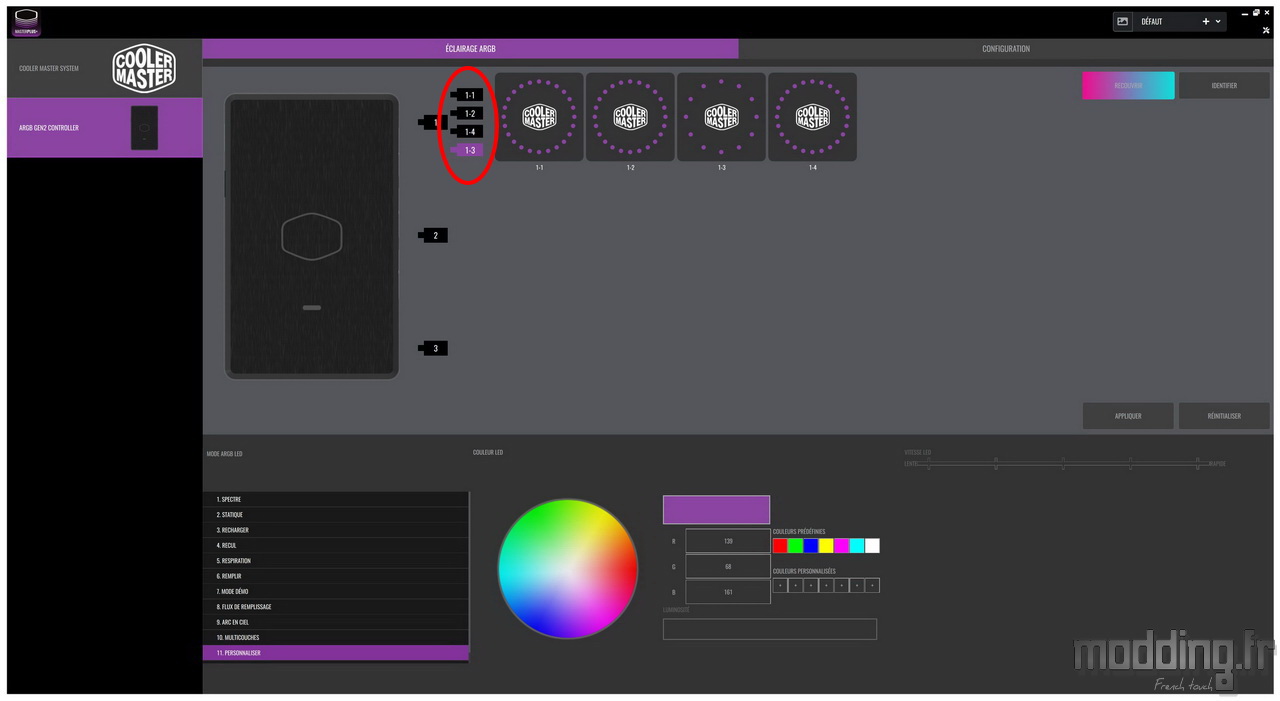This screenshot has height=701, width=1280.
Task: Choose the 1. Spectre lighting mode
Action: 336,499
